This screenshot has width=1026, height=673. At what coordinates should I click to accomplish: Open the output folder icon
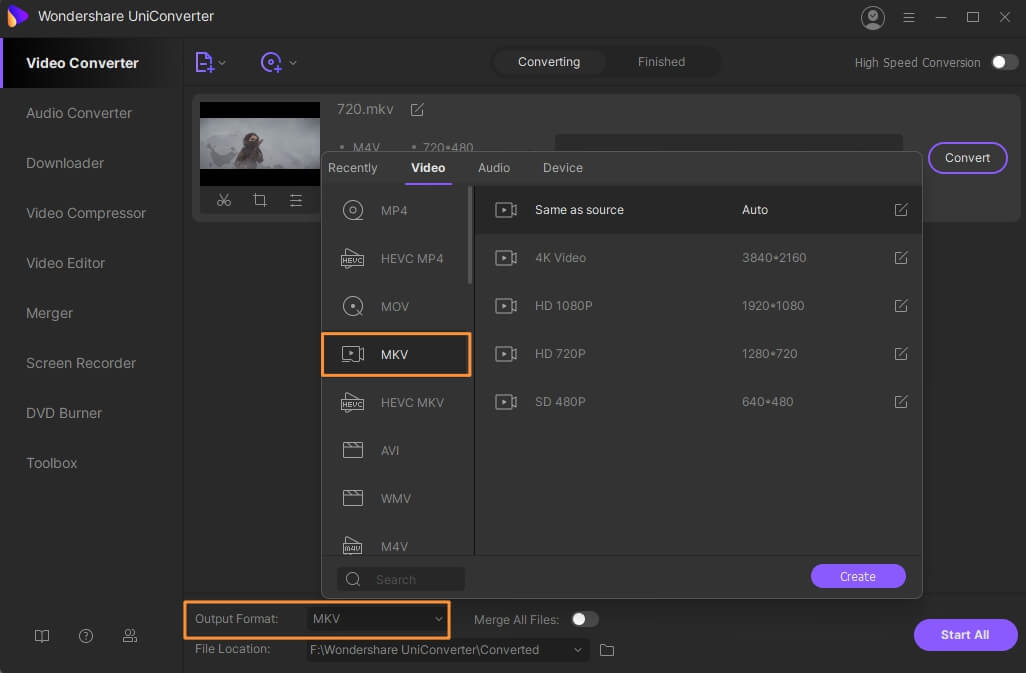coord(607,650)
